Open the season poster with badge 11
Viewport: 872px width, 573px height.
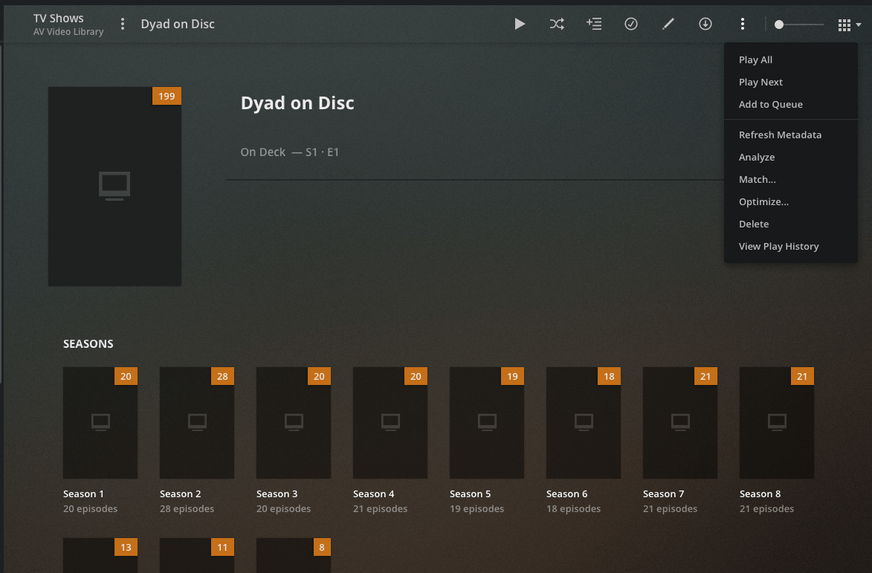pyautogui.click(x=197, y=555)
